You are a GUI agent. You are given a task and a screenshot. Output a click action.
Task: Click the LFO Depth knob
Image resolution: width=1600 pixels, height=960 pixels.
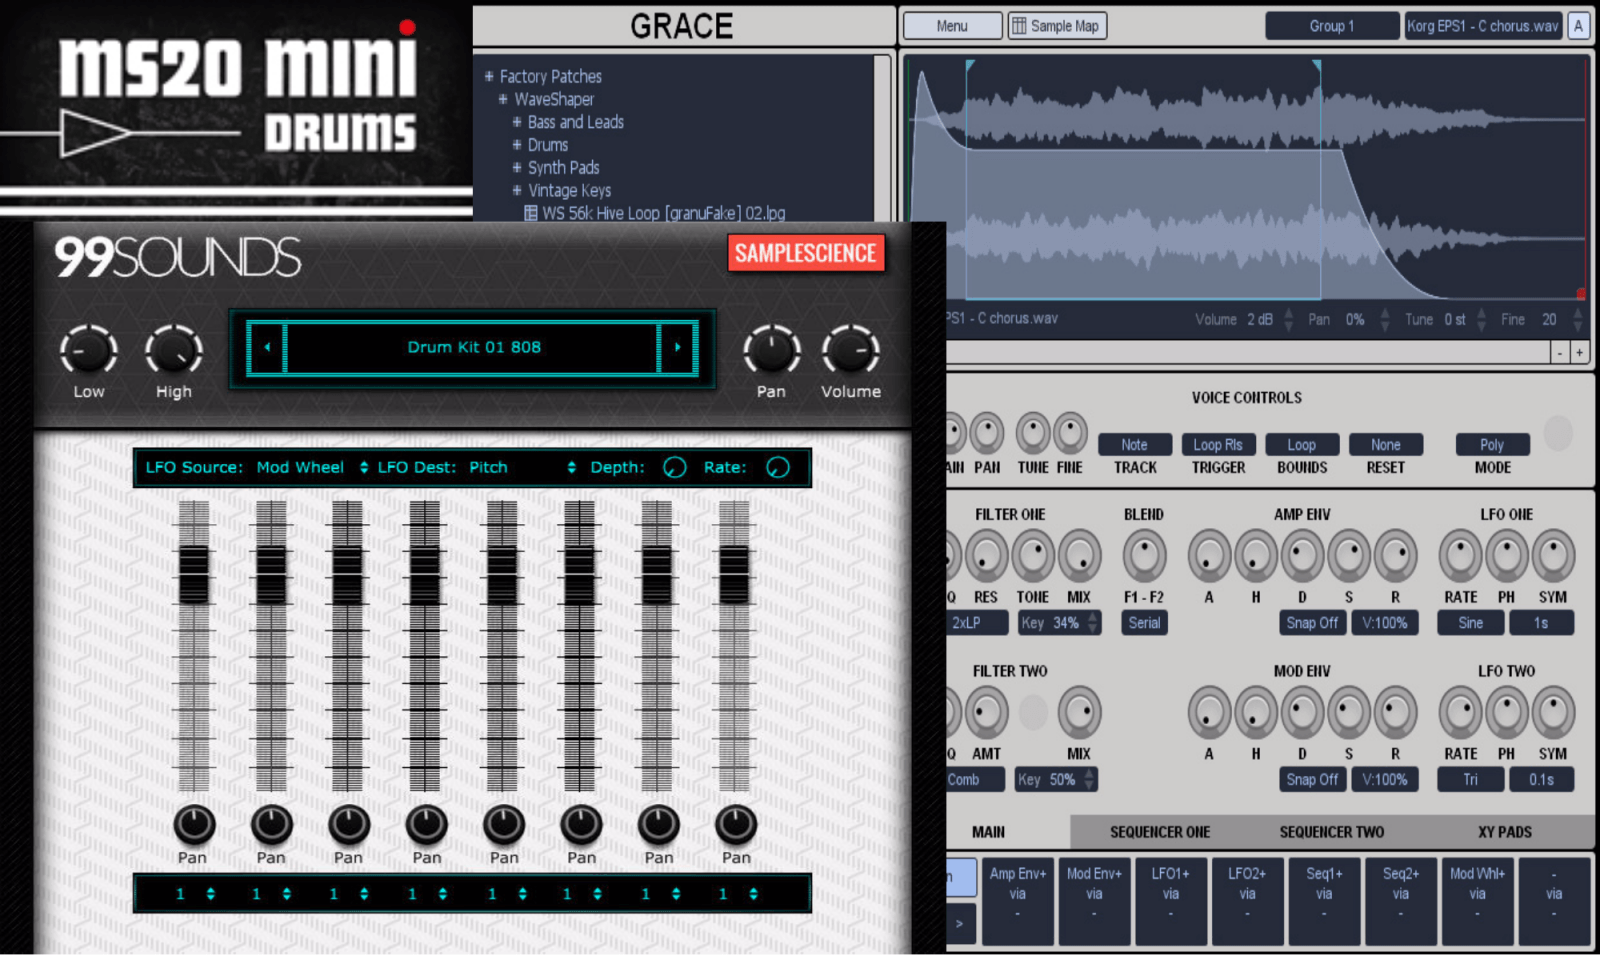tap(675, 467)
